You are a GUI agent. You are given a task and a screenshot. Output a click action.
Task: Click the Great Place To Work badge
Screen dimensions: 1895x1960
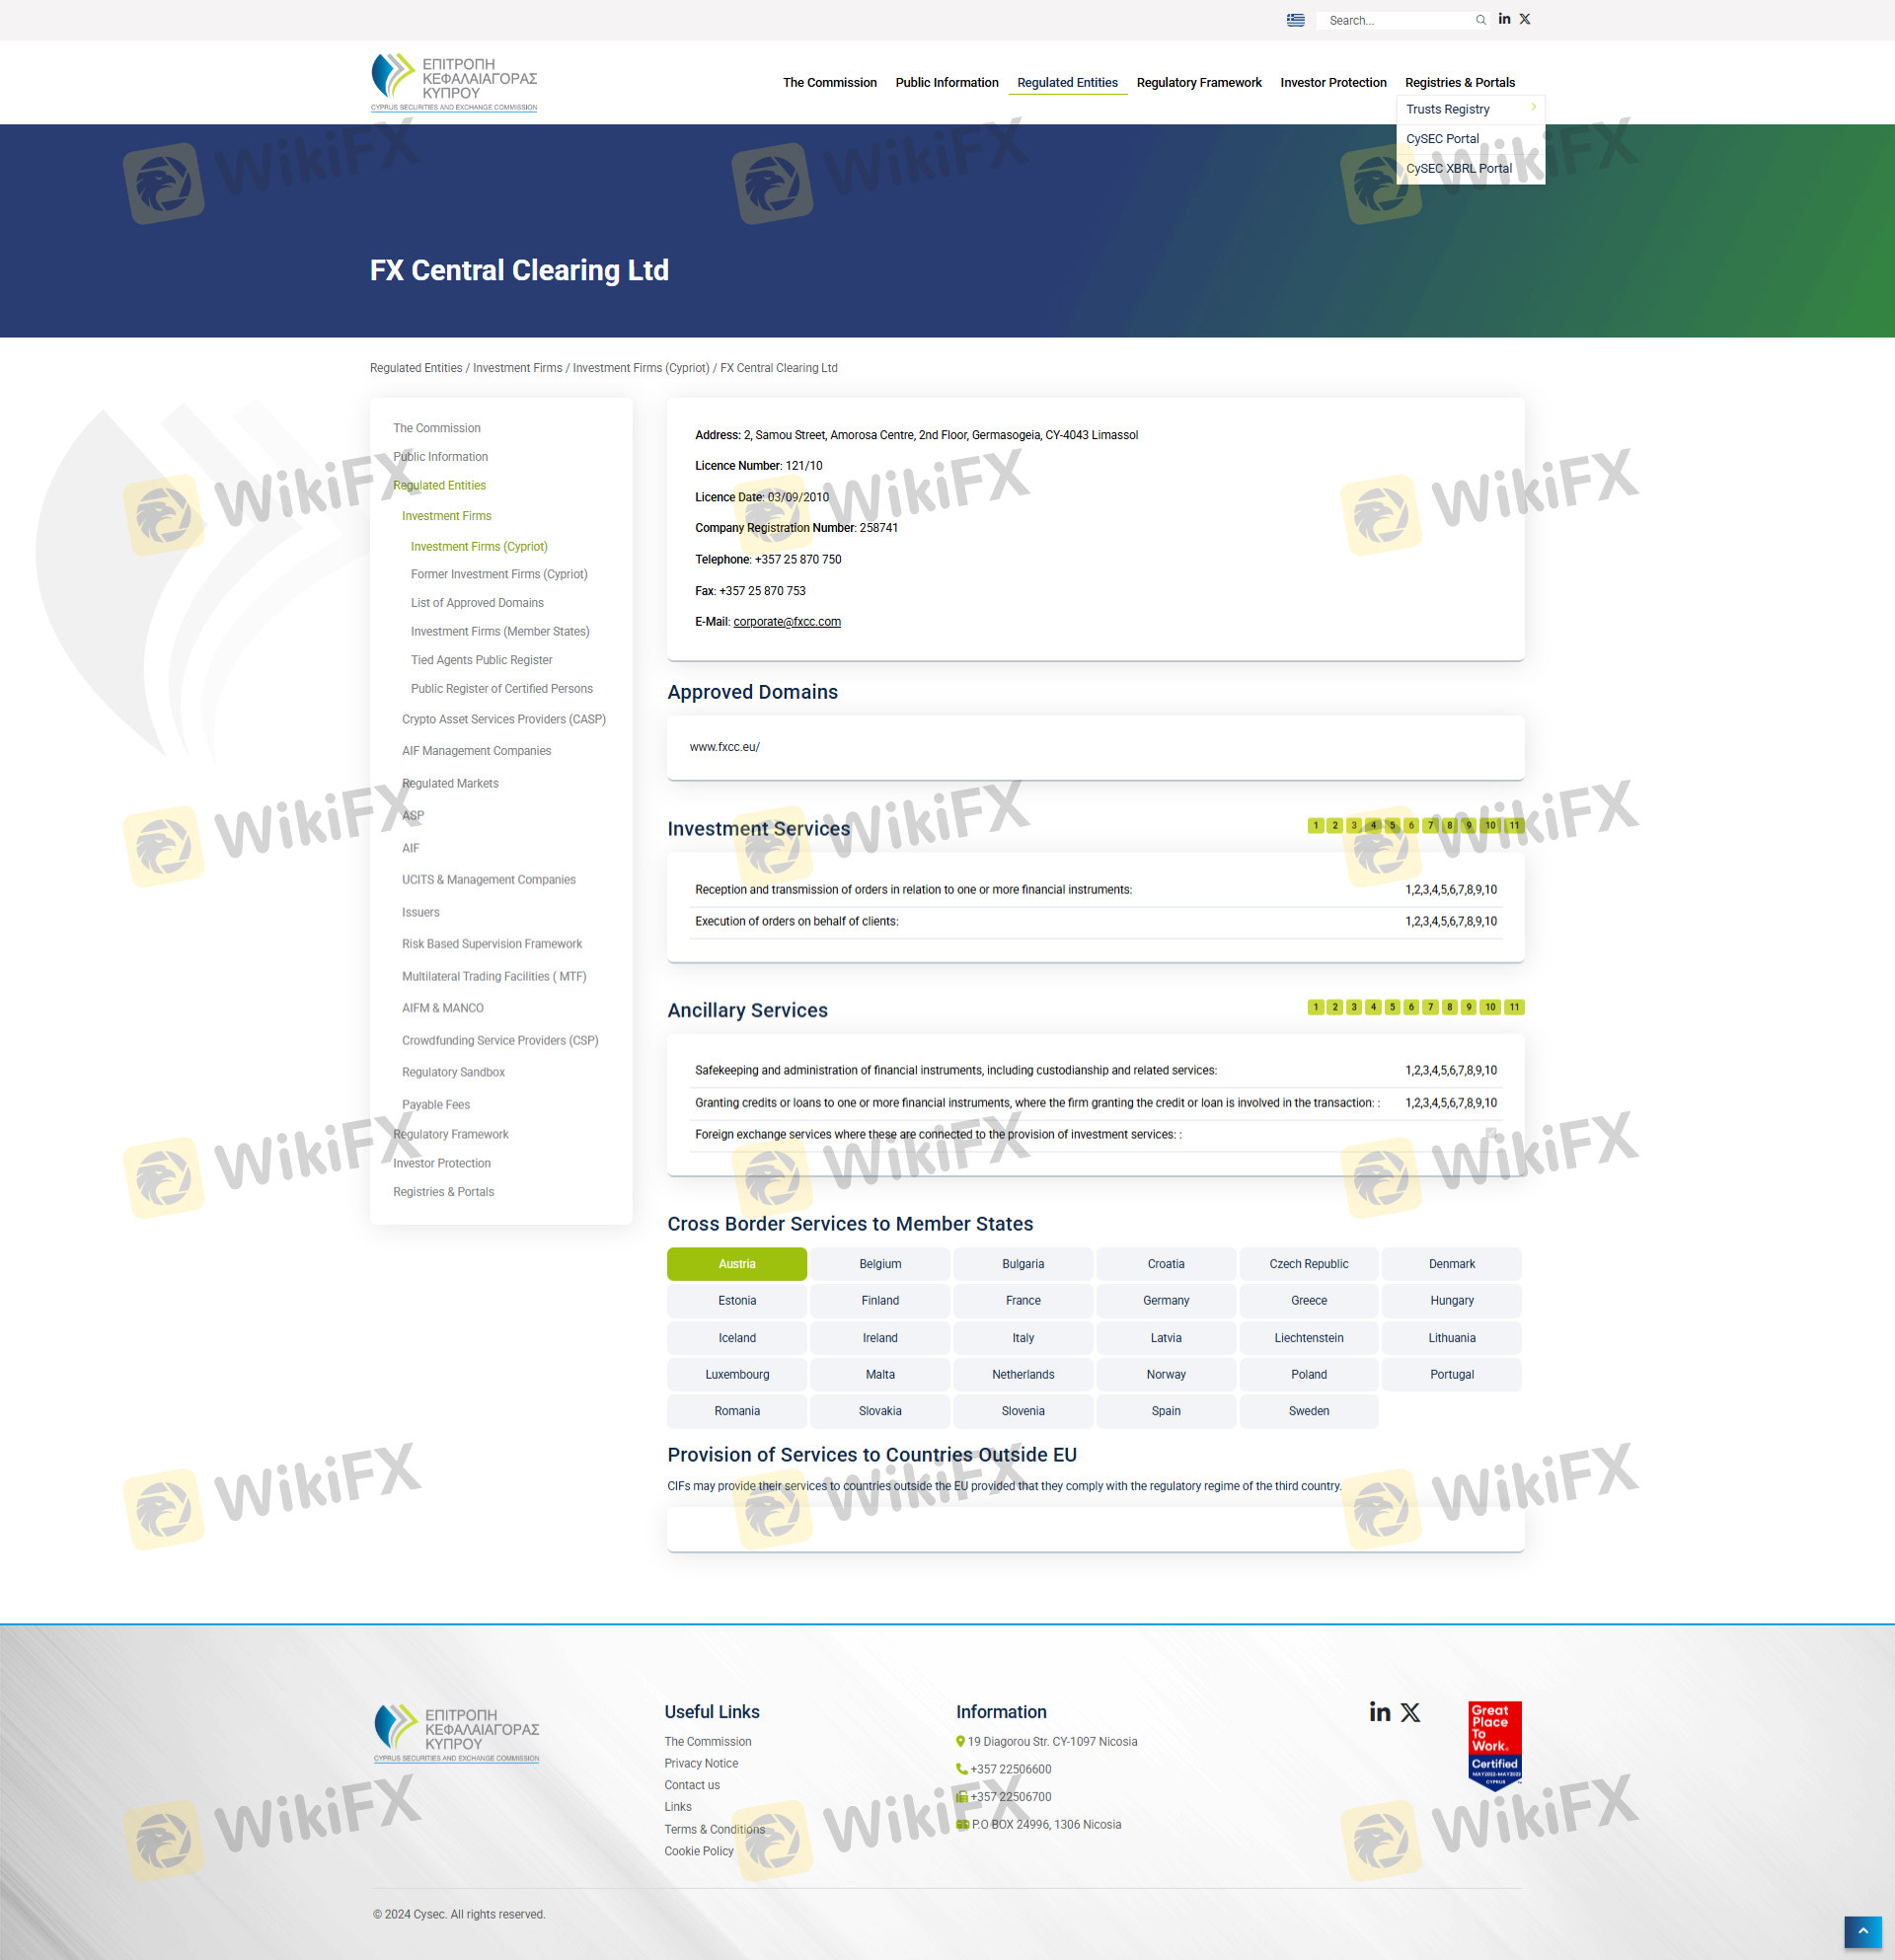click(x=1495, y=1745)
